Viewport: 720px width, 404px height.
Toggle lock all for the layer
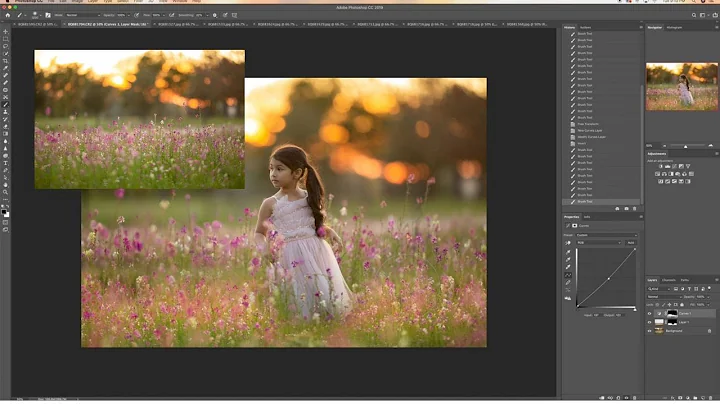coord(682,305)
